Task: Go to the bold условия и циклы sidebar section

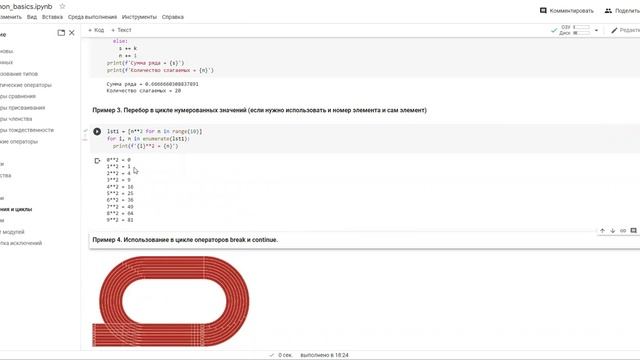Action: 16,209
